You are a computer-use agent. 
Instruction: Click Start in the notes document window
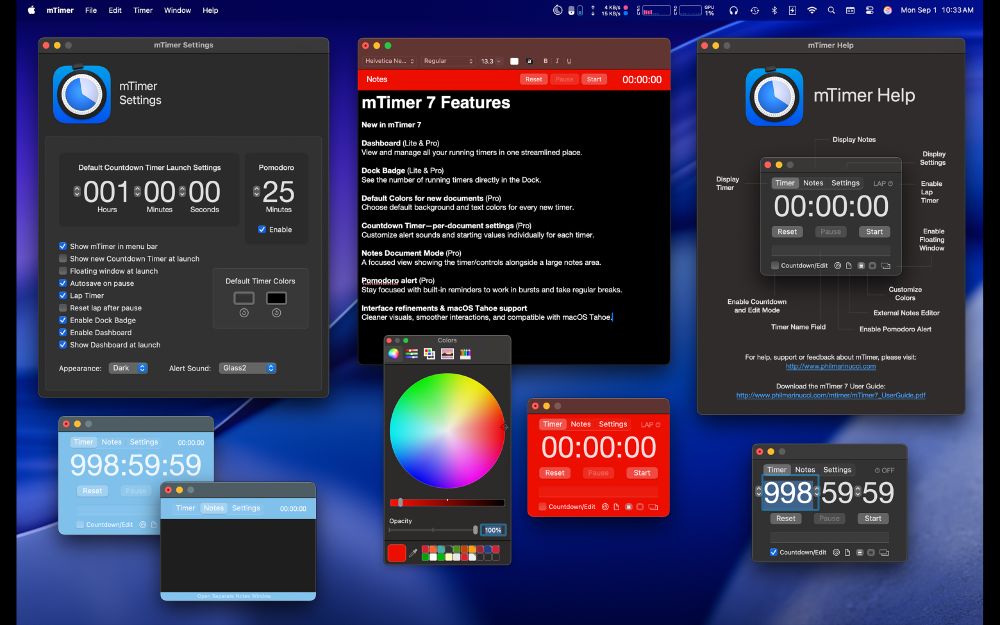tap(594, 80)
